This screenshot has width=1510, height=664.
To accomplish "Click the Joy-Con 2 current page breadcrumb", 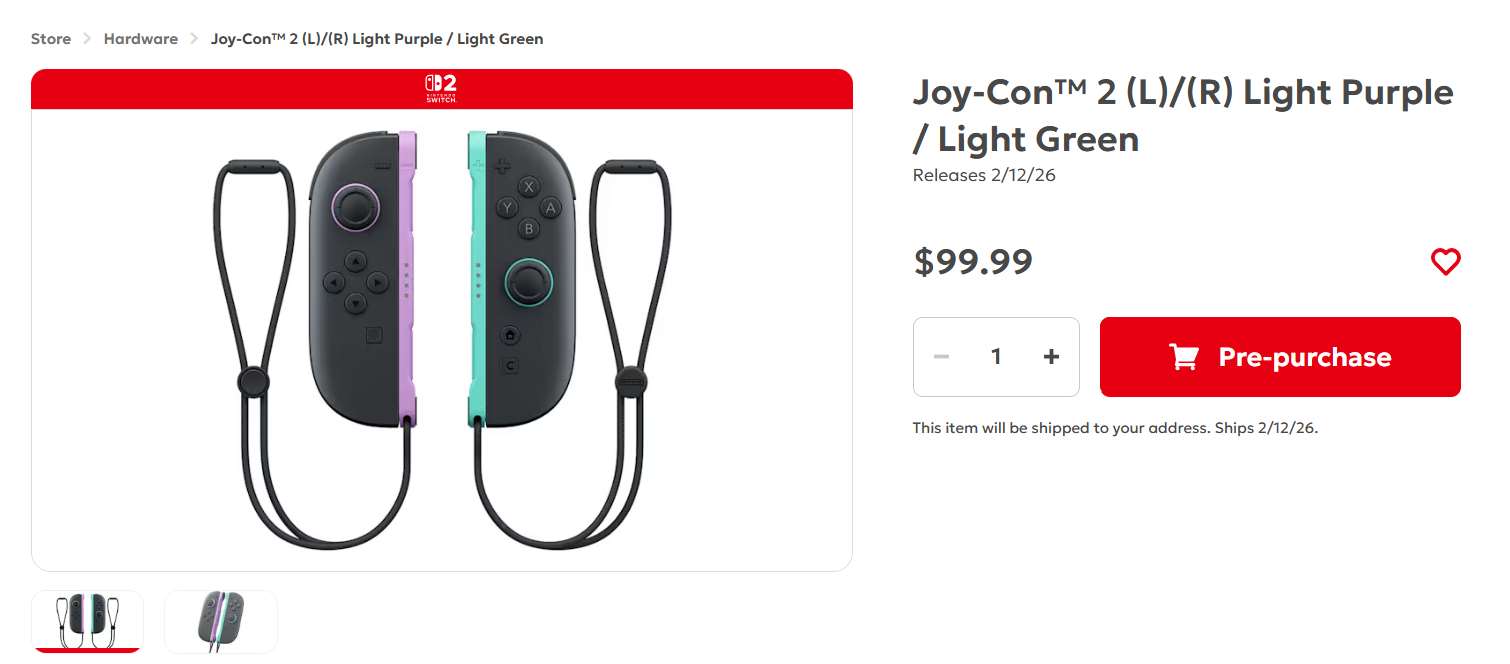I will tap(377, 39).
